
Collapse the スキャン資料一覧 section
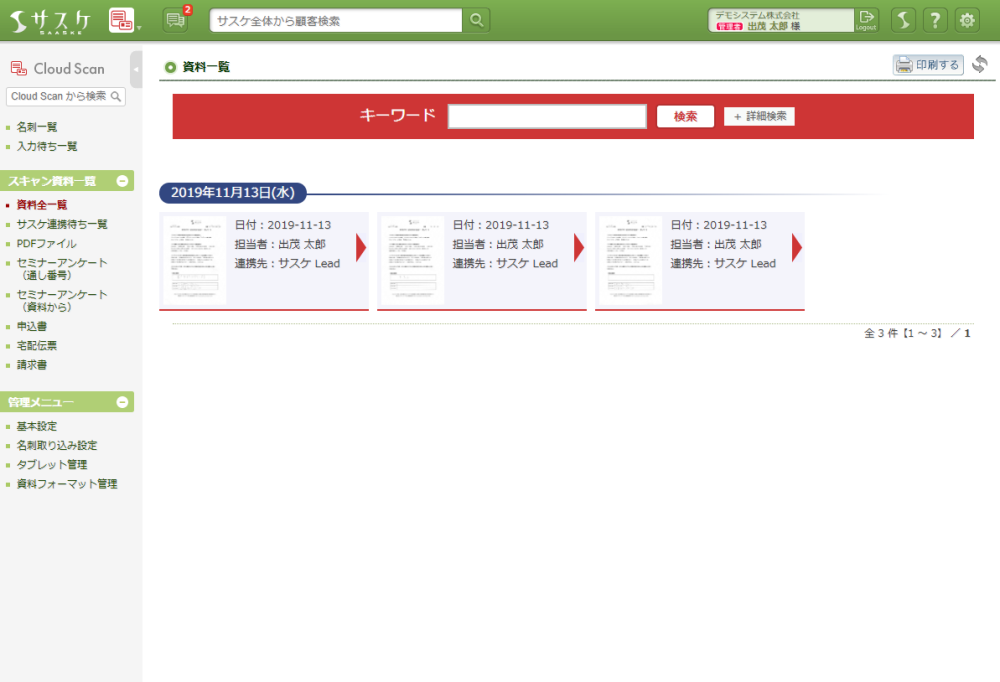point(122,181)
